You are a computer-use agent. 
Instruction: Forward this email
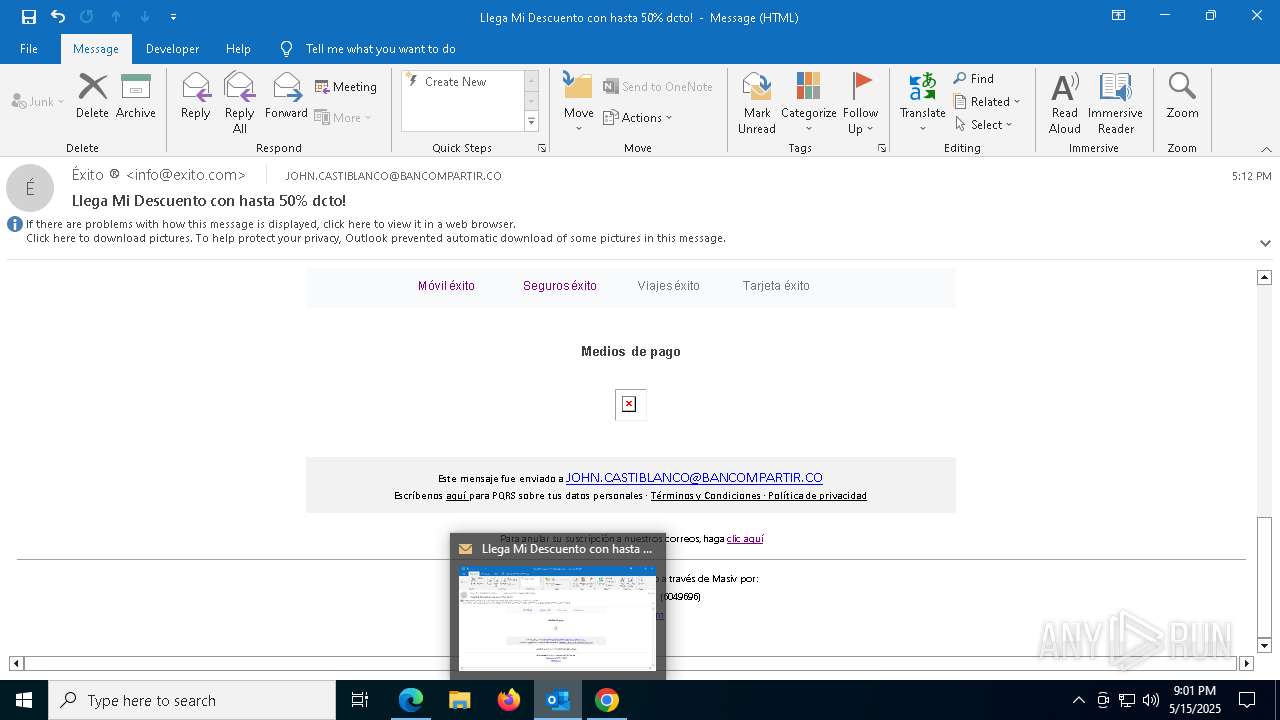coord(286,97)
